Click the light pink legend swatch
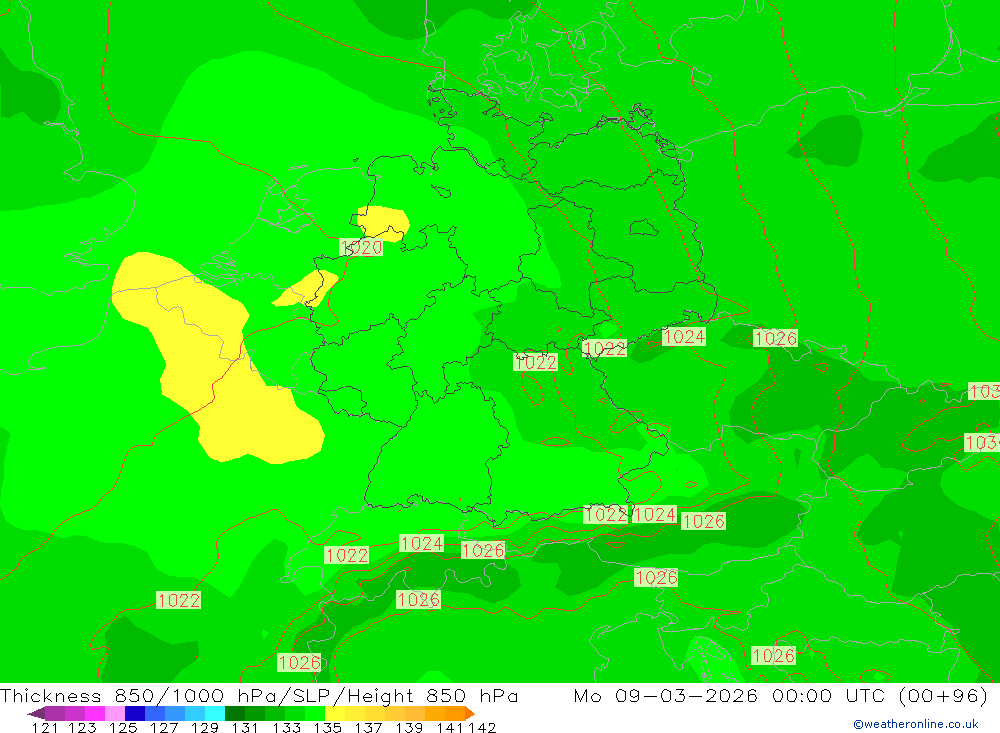 point(115,713)
